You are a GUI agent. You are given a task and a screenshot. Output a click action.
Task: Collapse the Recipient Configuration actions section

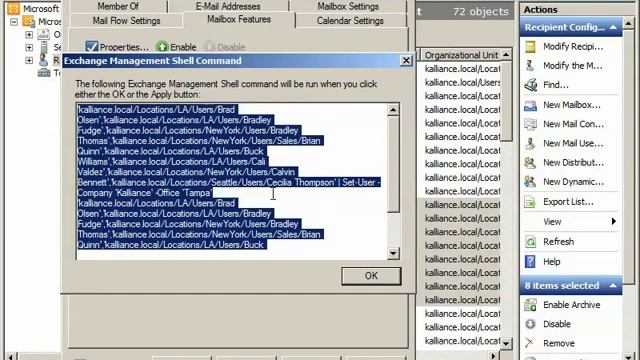click(x=613, y=27)
